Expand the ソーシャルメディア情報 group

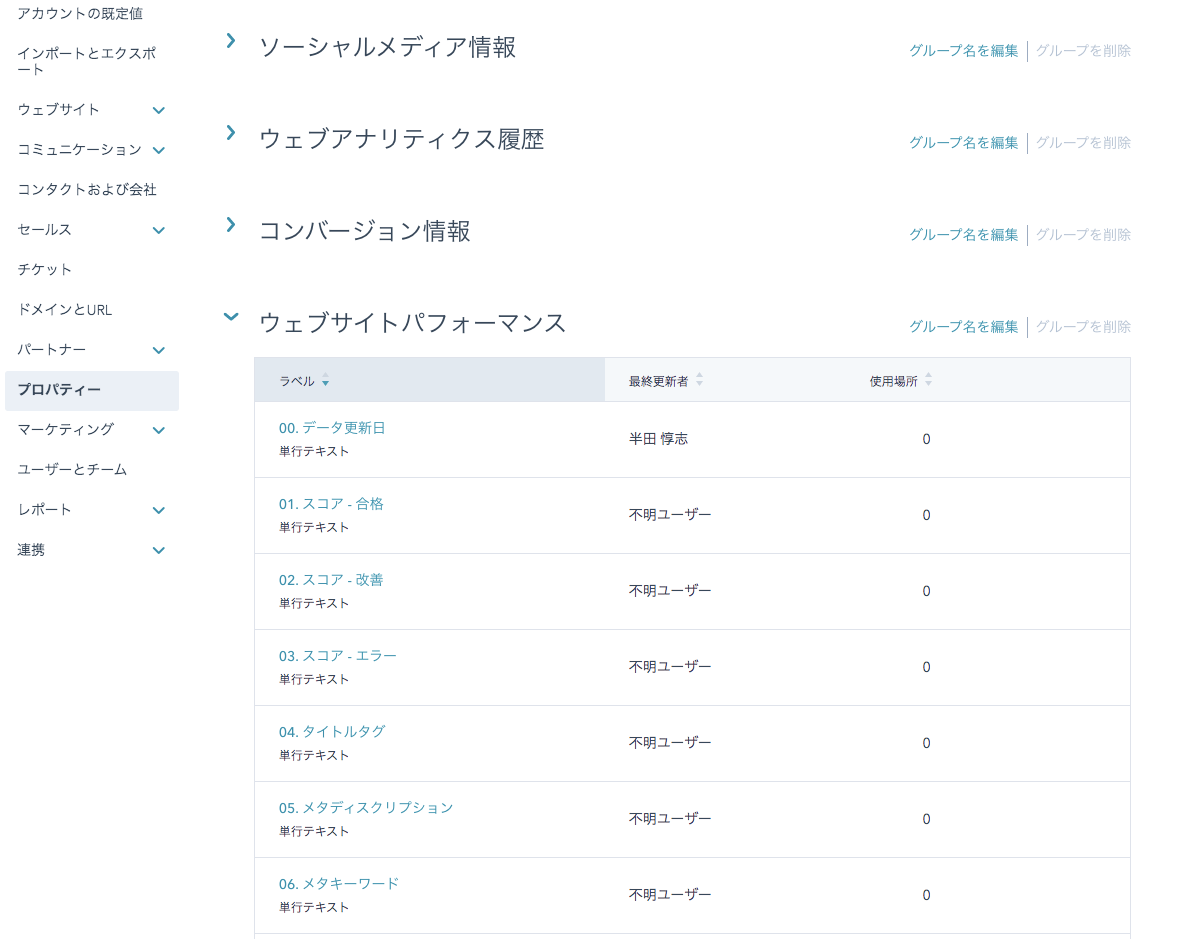[x=231, y=41]
